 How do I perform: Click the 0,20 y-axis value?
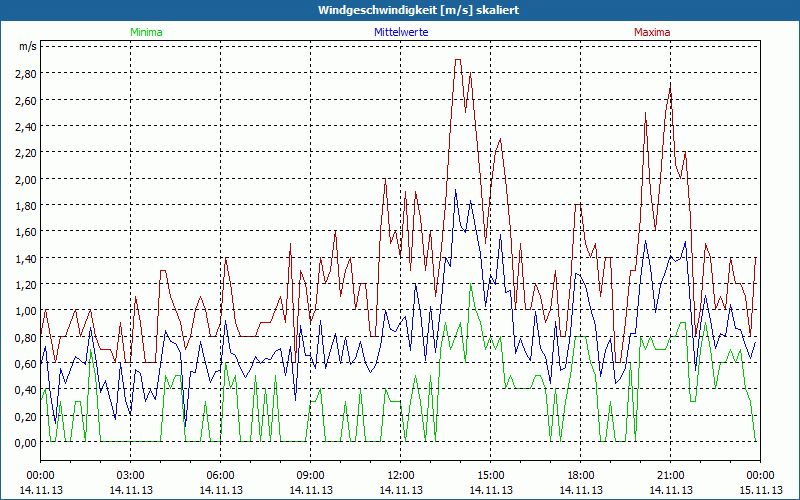coord(26,416)
